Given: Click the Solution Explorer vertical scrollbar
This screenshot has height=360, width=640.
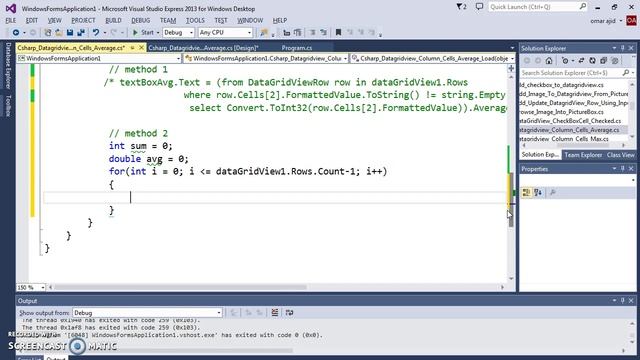Looking at the screenshot, I should point(632,110).
